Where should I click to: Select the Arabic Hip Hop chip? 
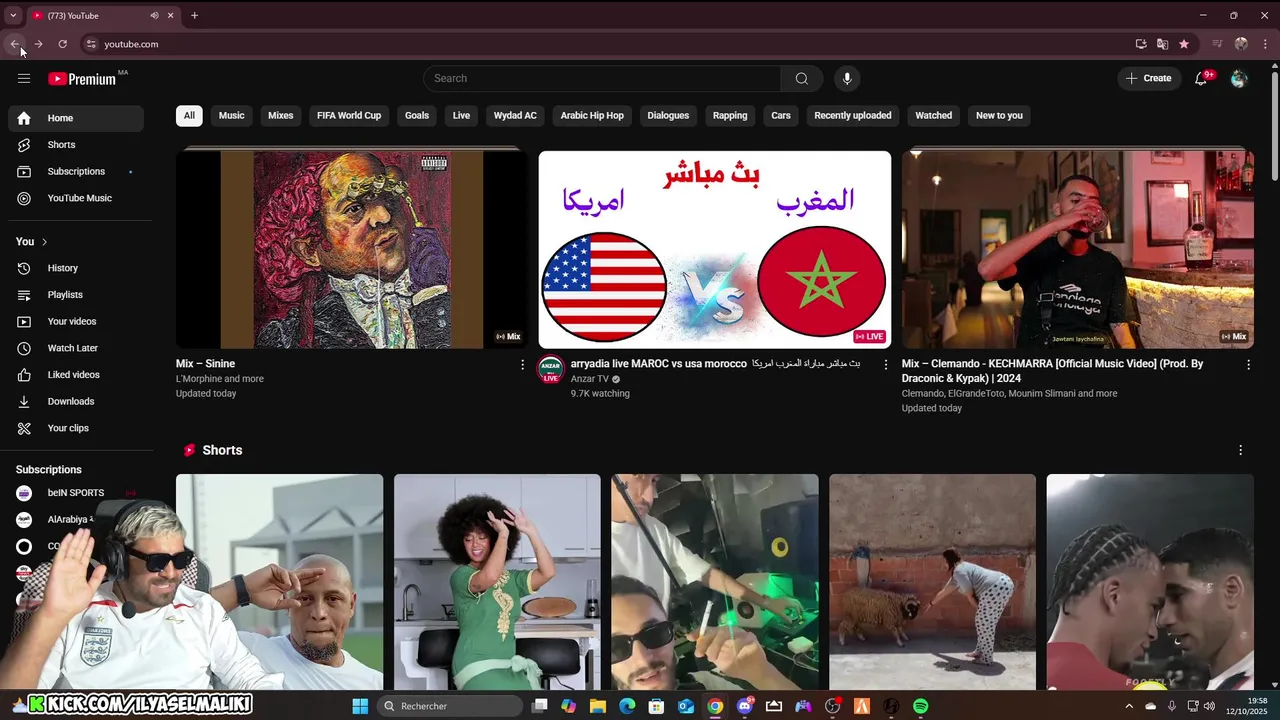(x=592, y=115)
